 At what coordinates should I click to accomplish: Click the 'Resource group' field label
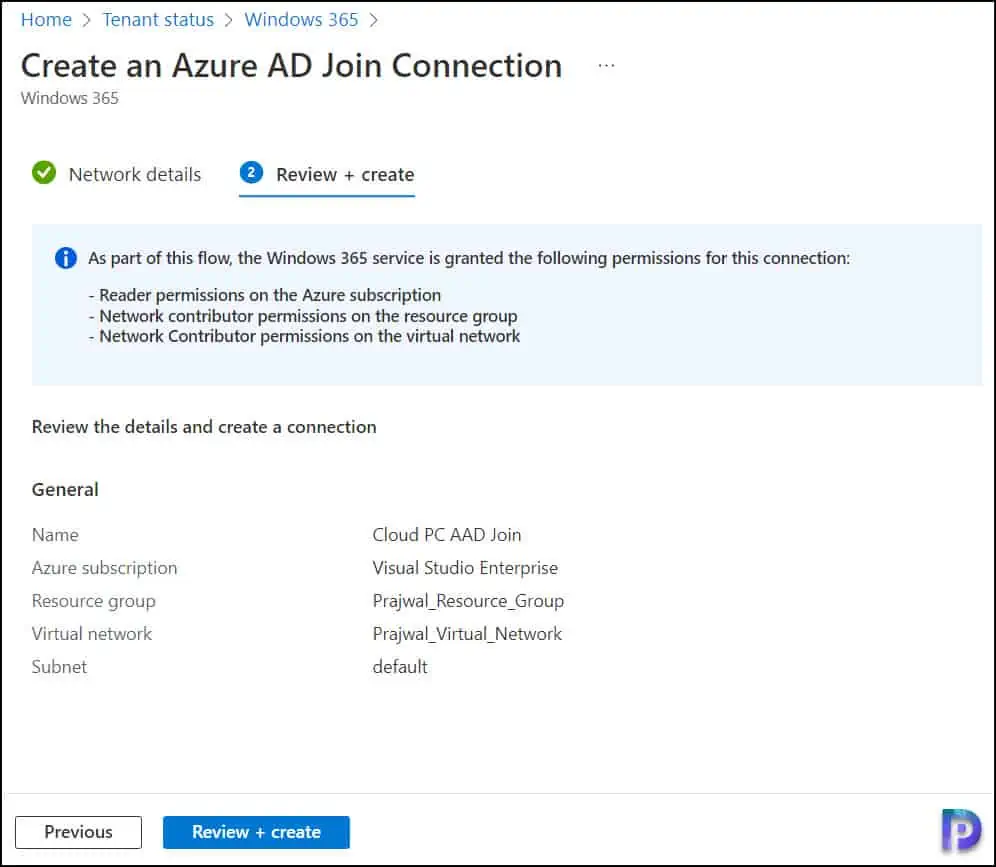(93, 601)
